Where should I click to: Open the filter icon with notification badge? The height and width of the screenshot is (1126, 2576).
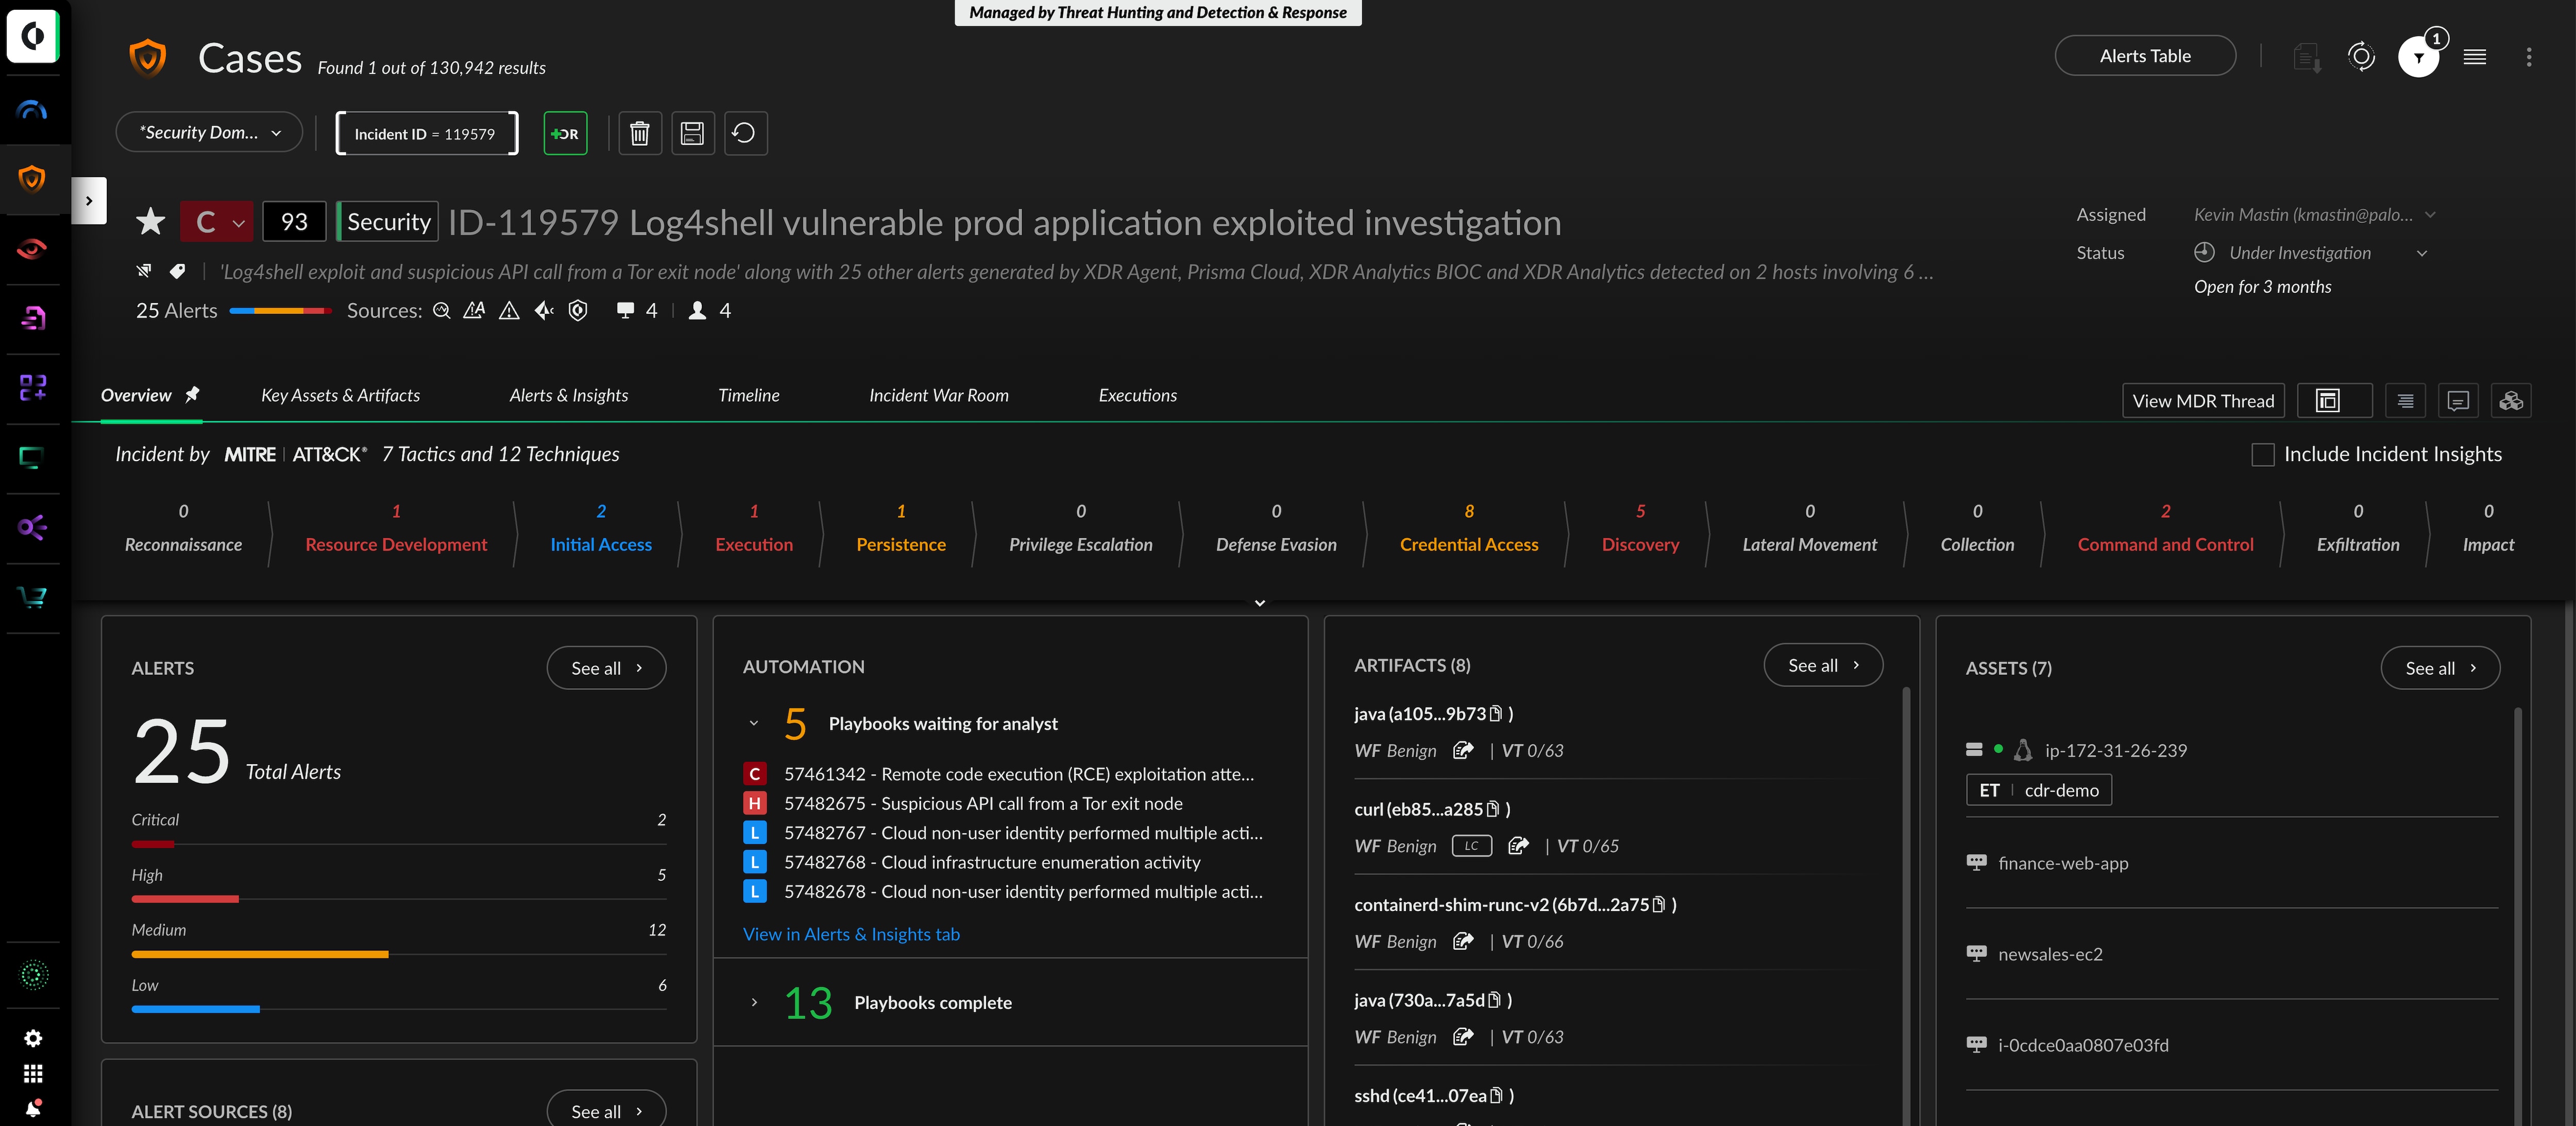(2419, 57)
